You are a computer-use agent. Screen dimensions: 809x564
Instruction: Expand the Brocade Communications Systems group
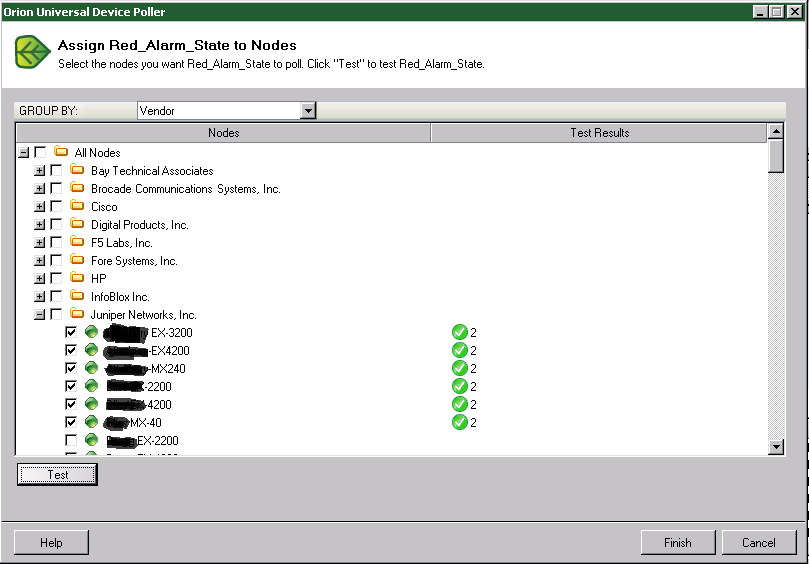tap(40, 188)
